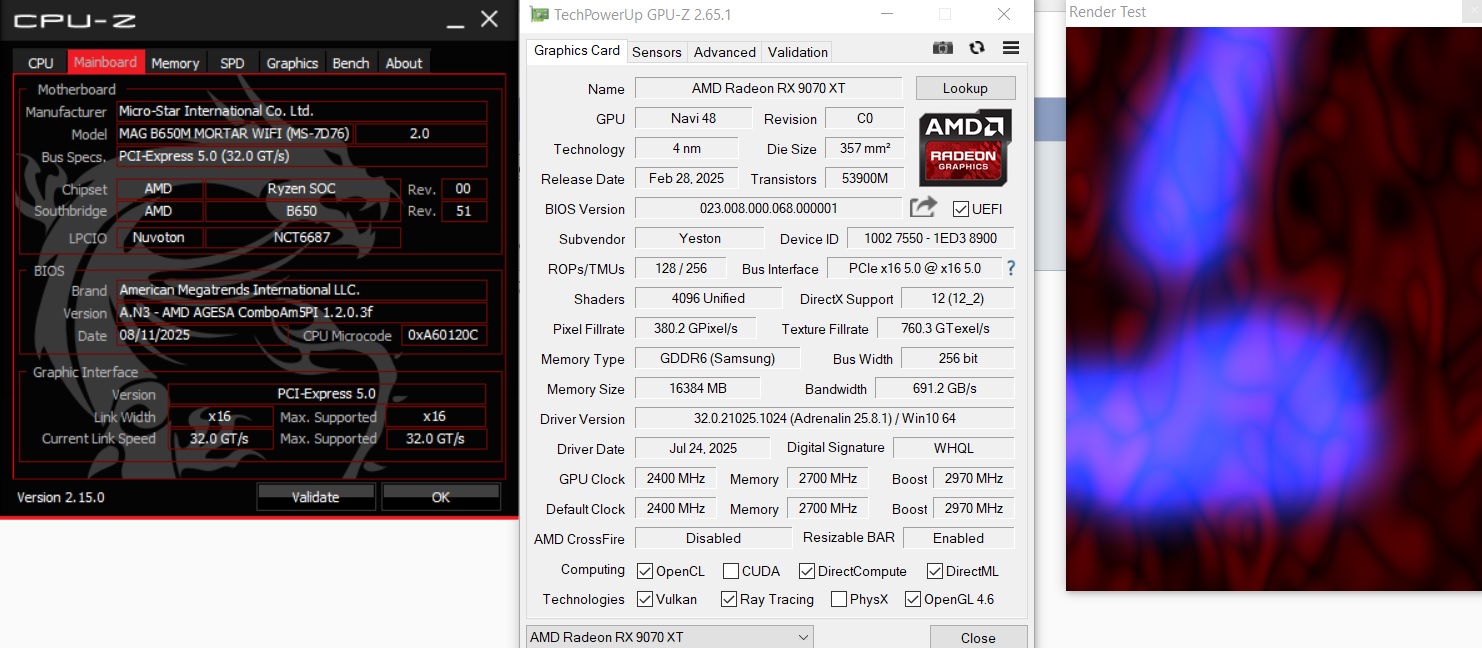Click the Current Link Speed 32.0 GT/s value
1482x648 pixels.
[219, 439]
